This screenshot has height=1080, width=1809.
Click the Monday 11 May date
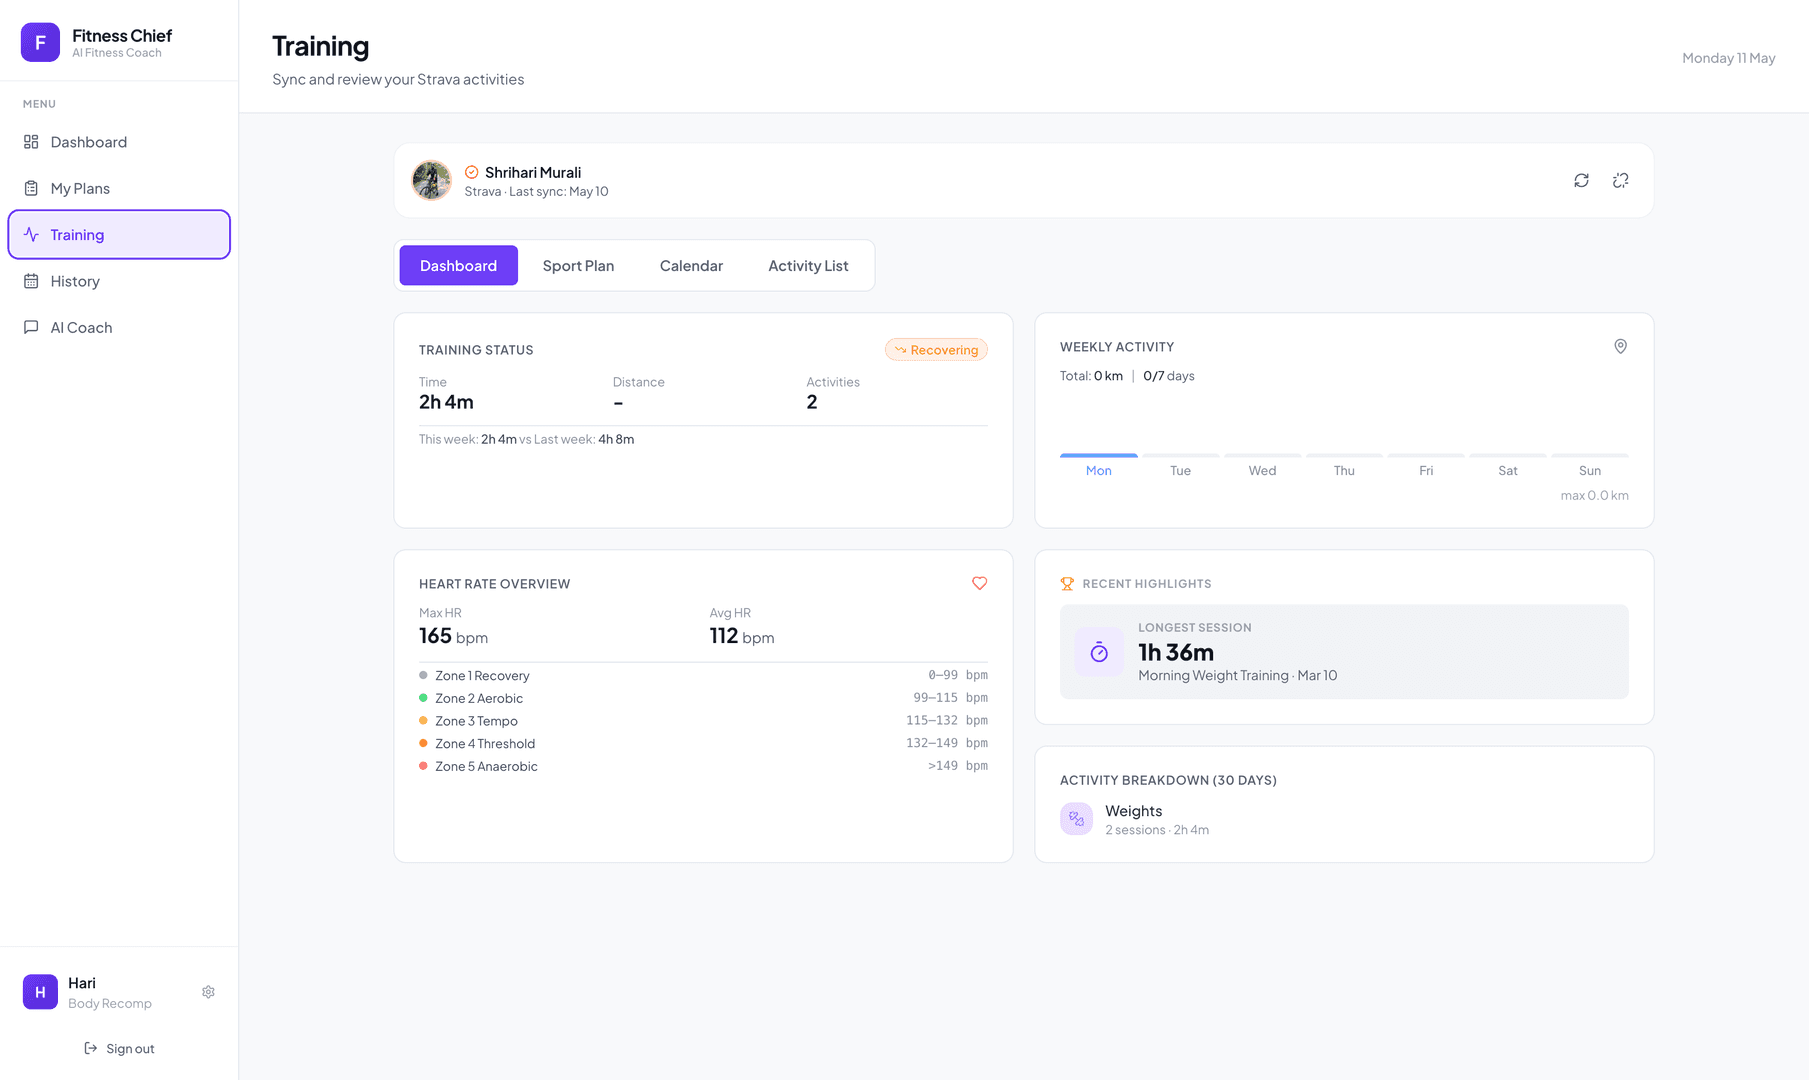[x=1728, y=58]
